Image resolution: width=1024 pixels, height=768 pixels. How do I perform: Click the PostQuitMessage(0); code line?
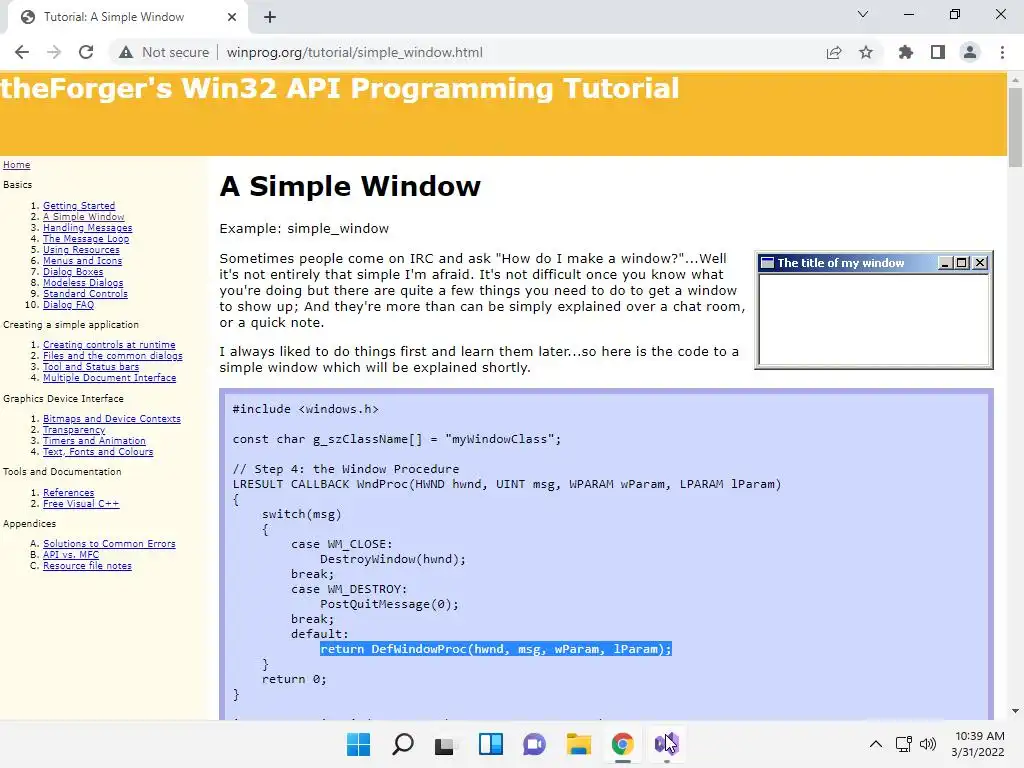tap(389, 604)
